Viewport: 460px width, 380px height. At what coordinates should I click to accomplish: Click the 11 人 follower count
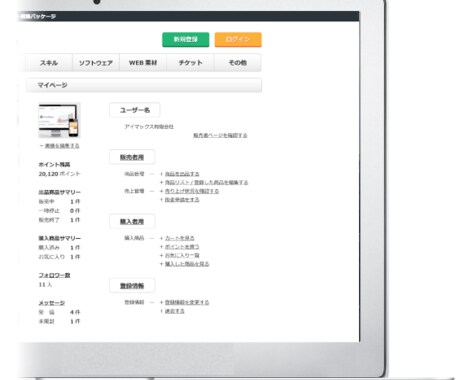(x=45, y=285)
